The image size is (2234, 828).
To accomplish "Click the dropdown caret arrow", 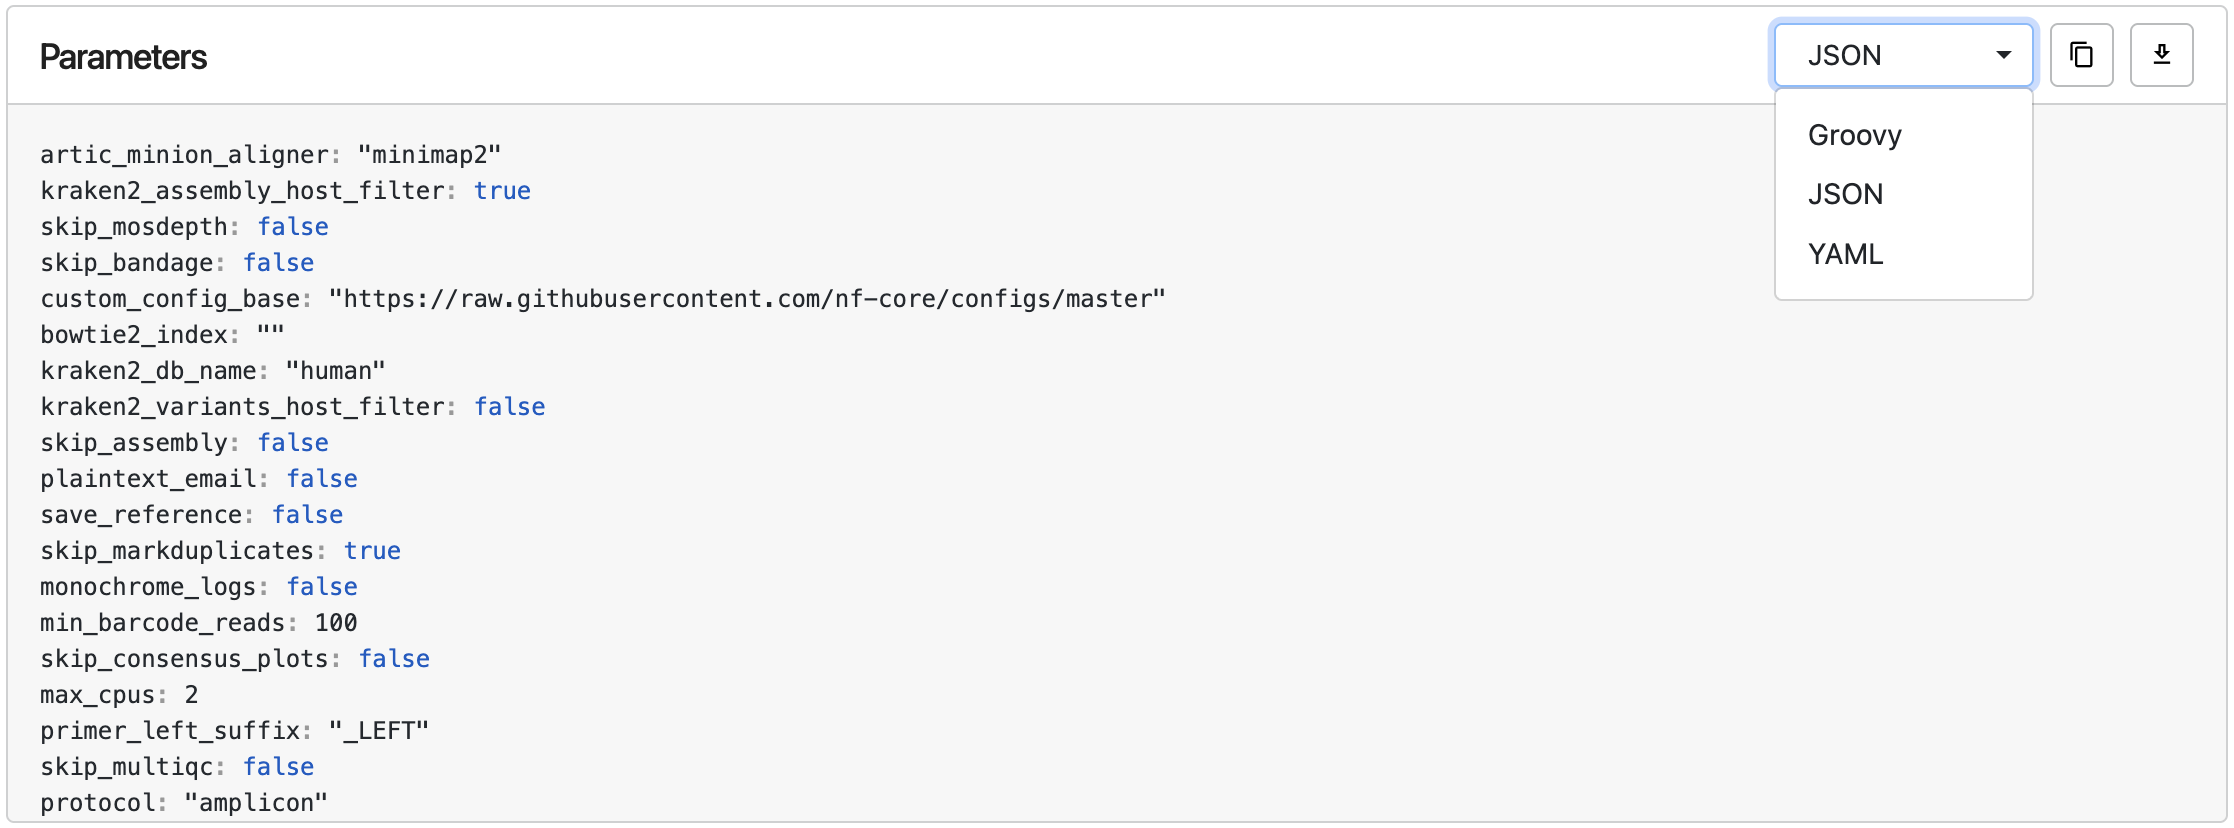I will pyautogui.click(x=2003, y=55).
